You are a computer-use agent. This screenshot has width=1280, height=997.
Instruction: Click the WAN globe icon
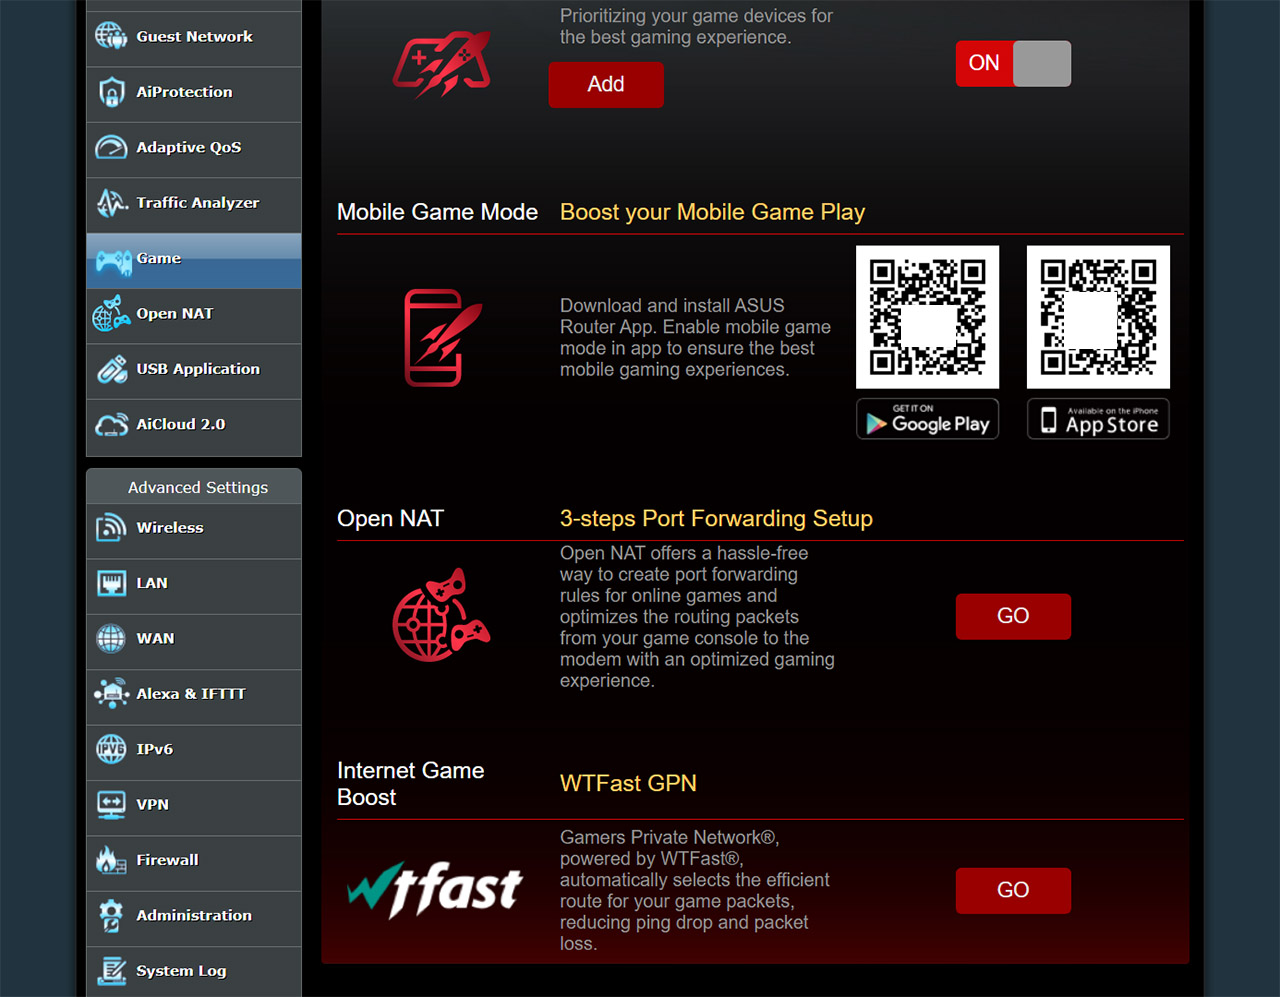coord(111,638)
